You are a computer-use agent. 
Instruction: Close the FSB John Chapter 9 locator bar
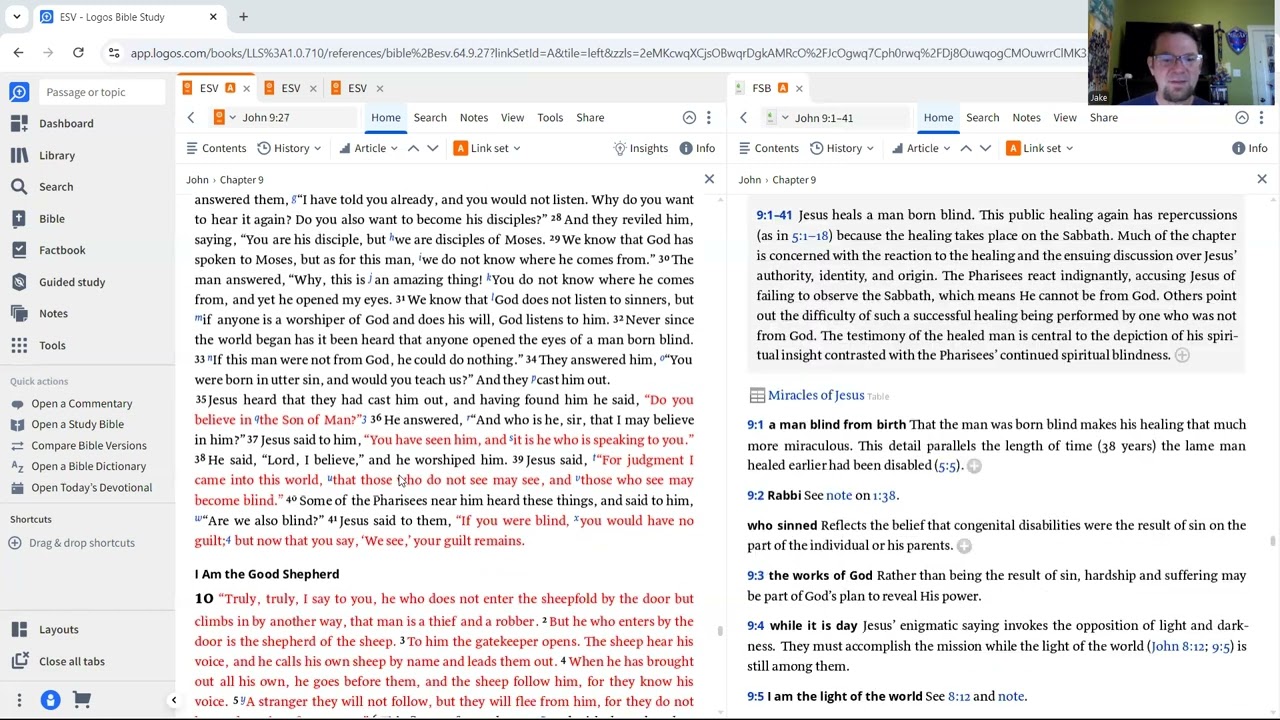point(1262,179)
